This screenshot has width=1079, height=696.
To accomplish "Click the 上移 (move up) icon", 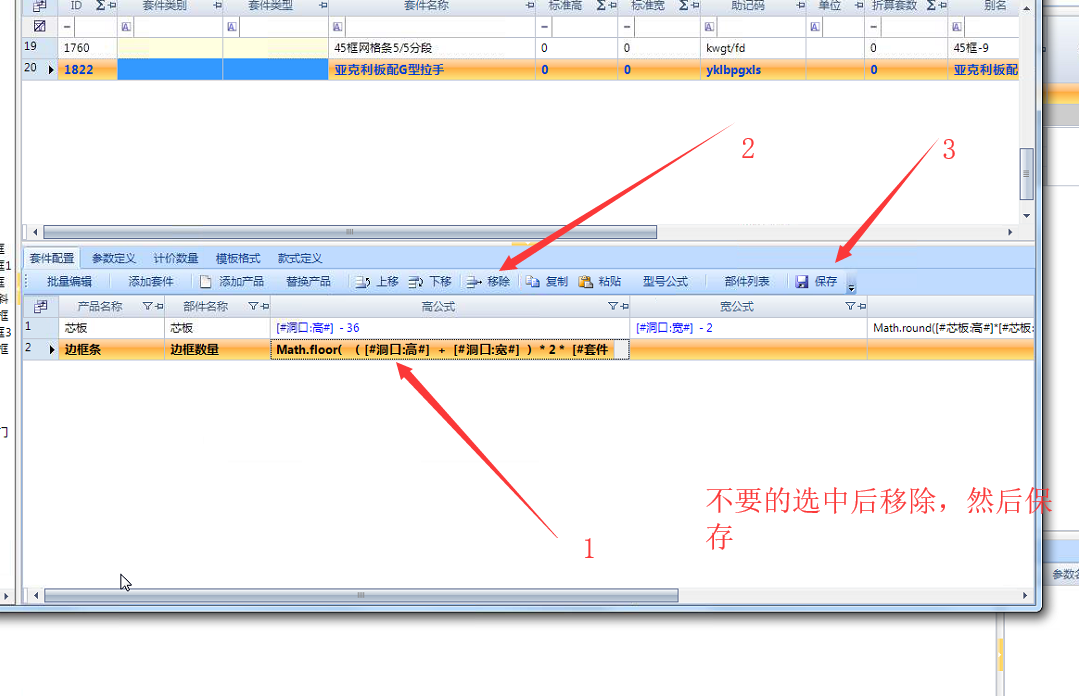I will [363, 282].
